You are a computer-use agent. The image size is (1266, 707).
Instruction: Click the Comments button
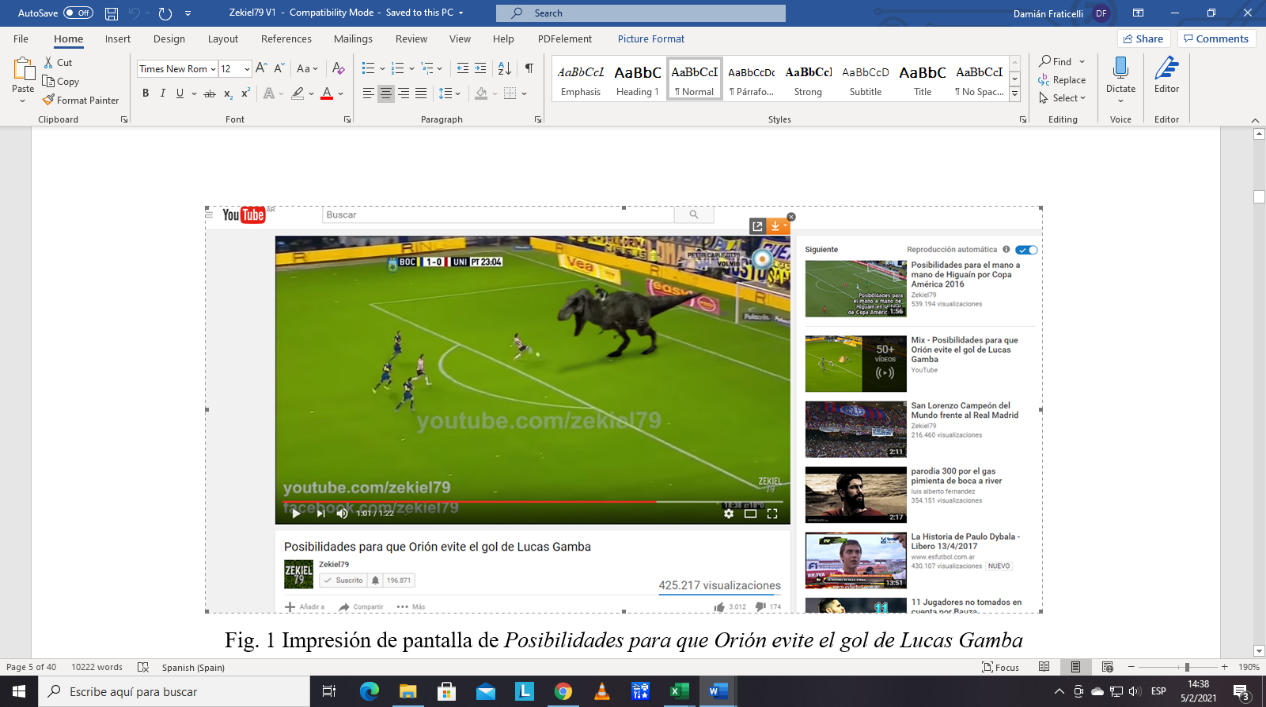(x=1216, y=39)
